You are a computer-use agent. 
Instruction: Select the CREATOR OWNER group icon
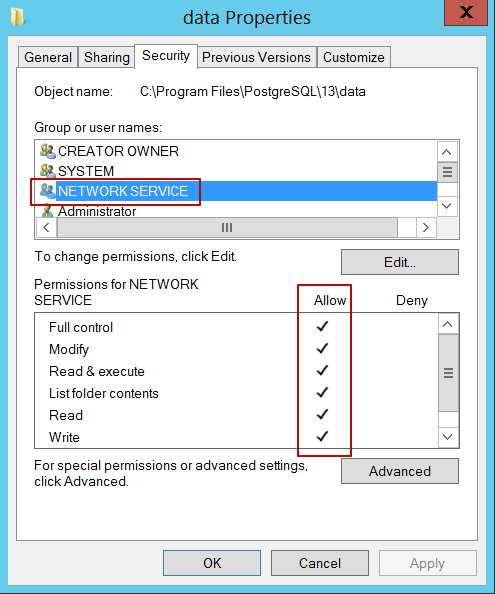pyautogui.click(x=48, y=151)
